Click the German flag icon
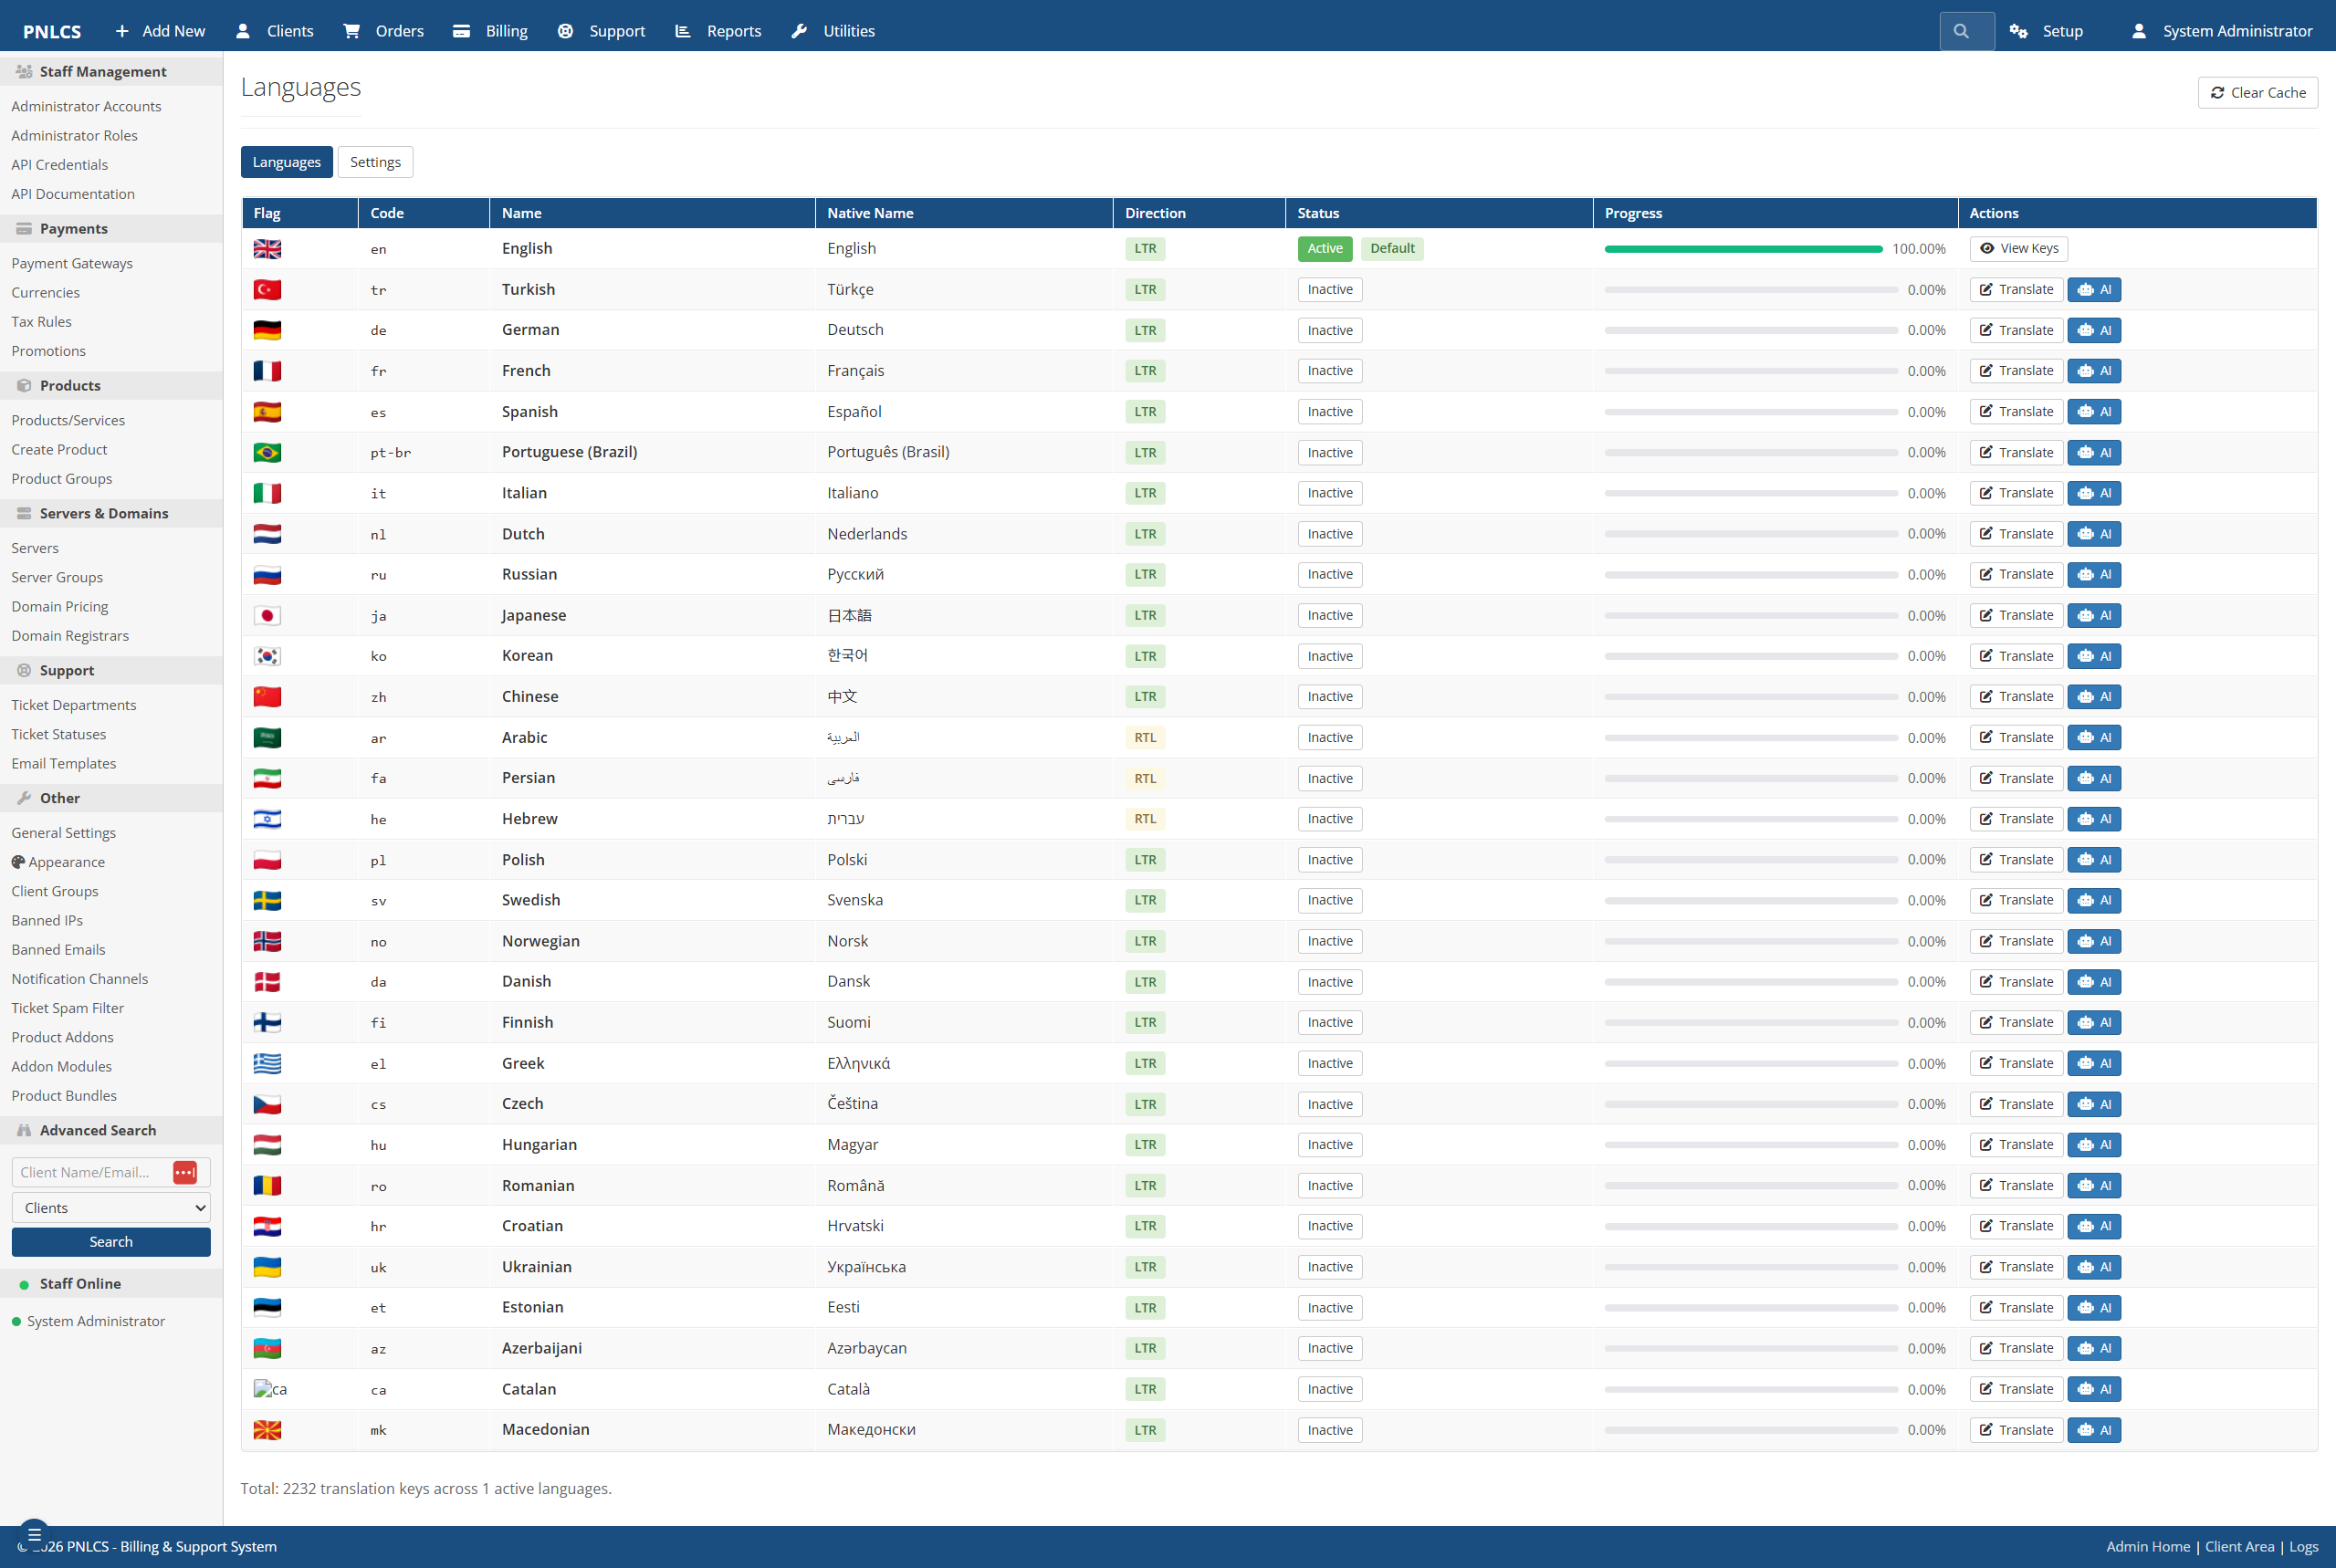Screen dimensions: 2336x1568 click(267, 330)
